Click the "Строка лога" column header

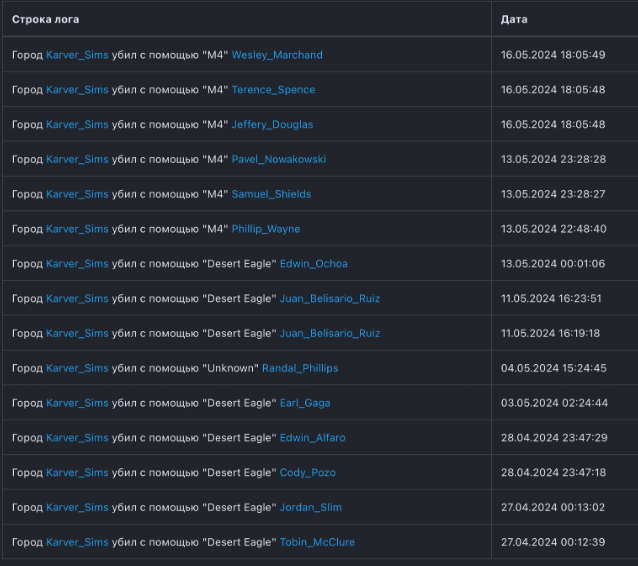click(46, 19)
